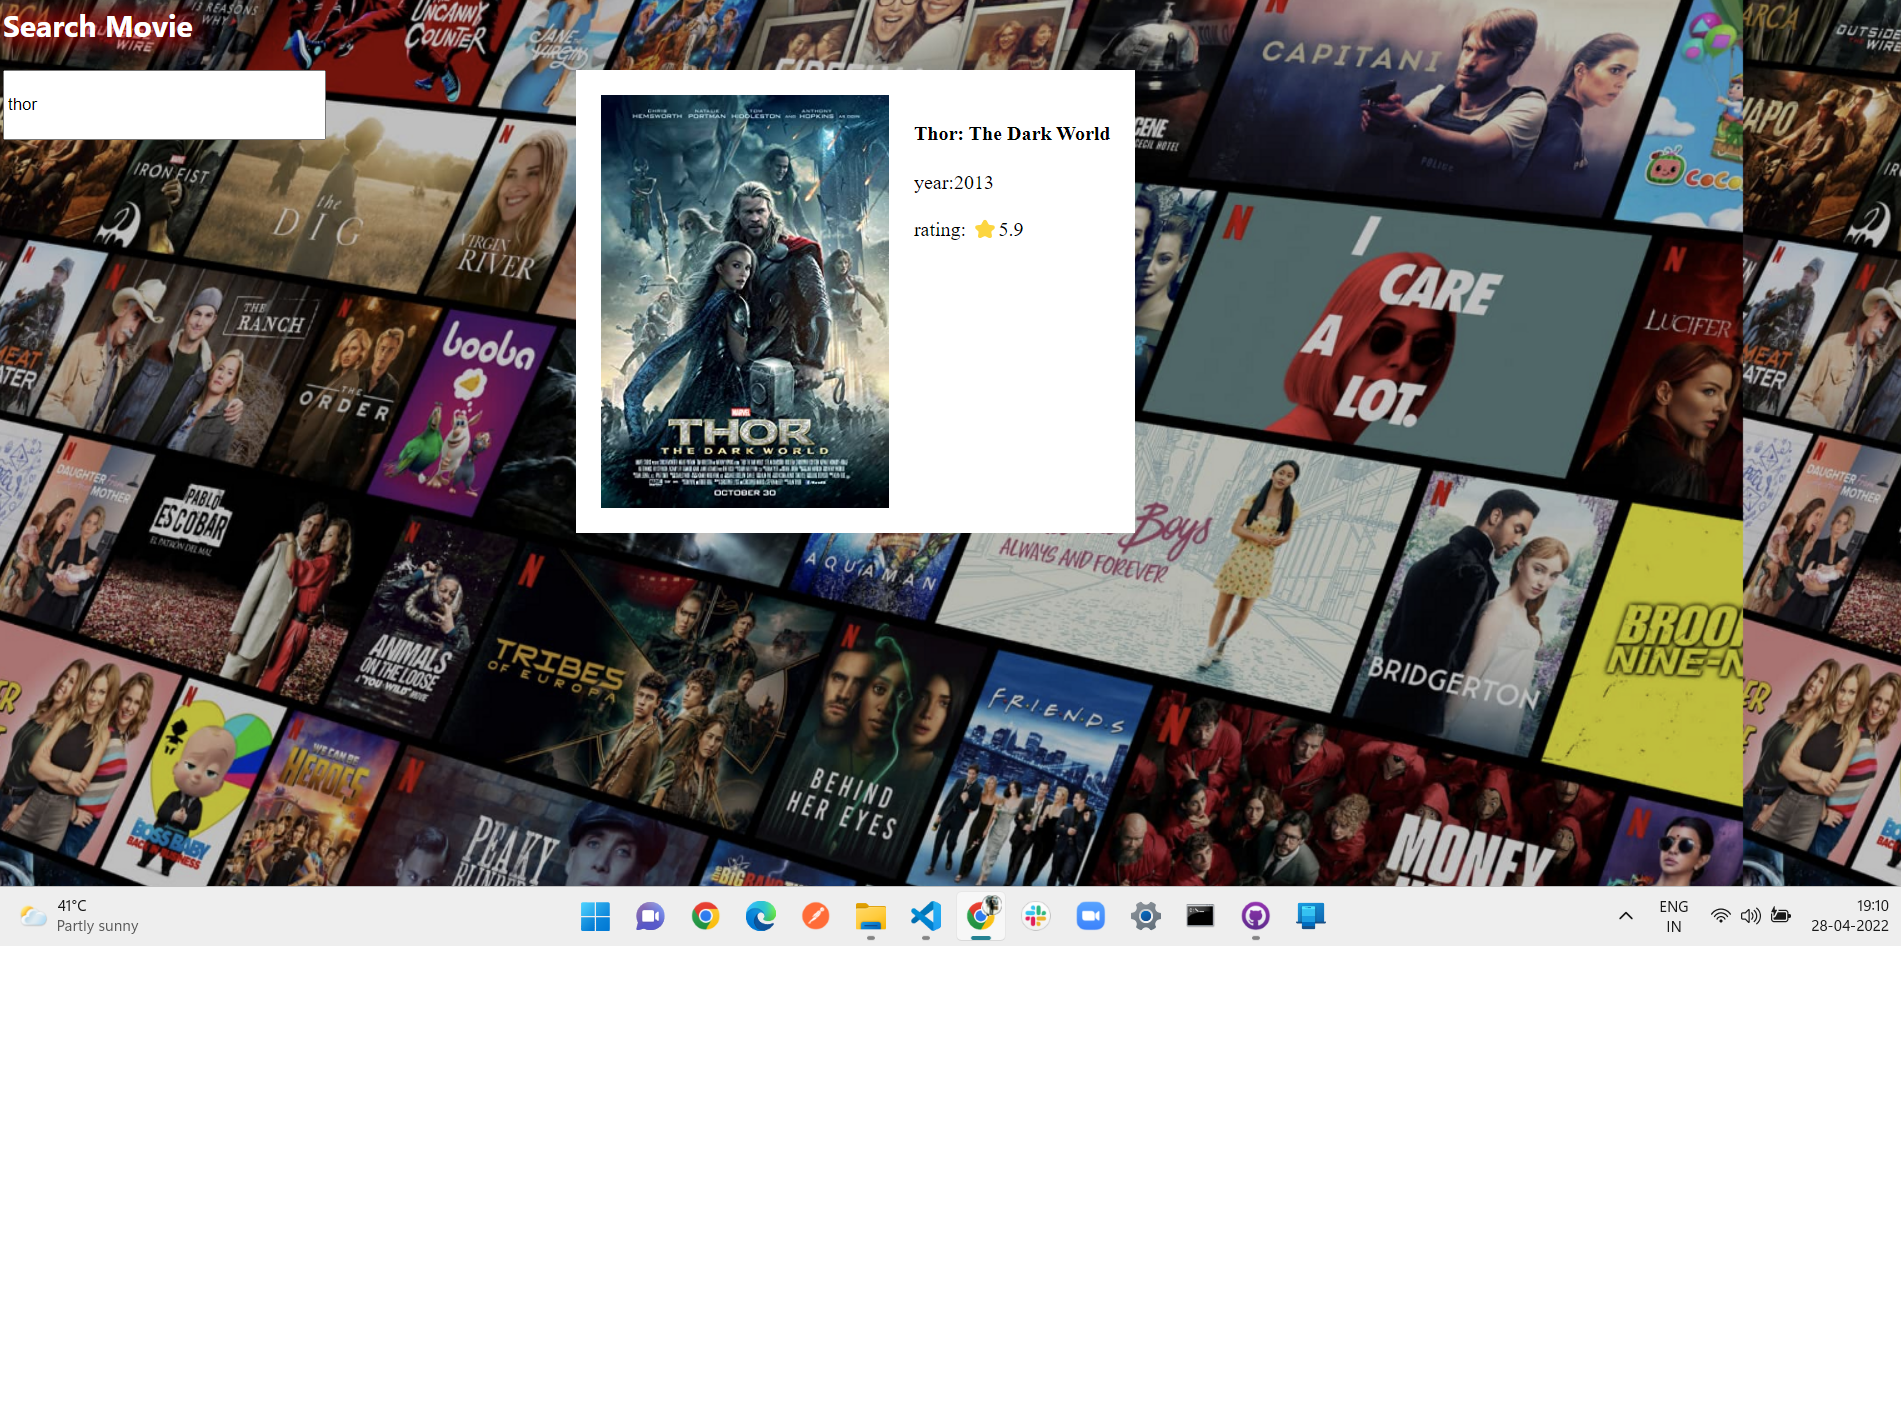Open the volume speaker icon
Image resolution: width=1901 pixels, height=1425 pixels.
pyautogui.click(x=1750, y=916)
